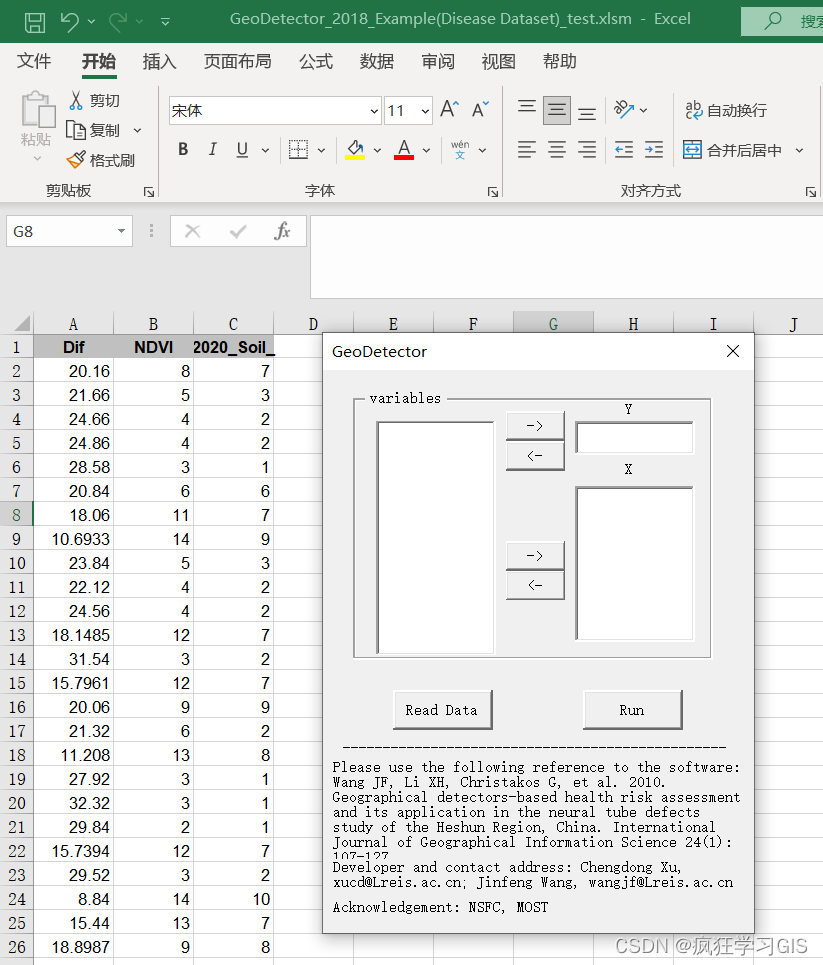Open the clipboard (剪贴板) dialog launcher
This screenshot has width=823, height=965.
pos(148,192)
